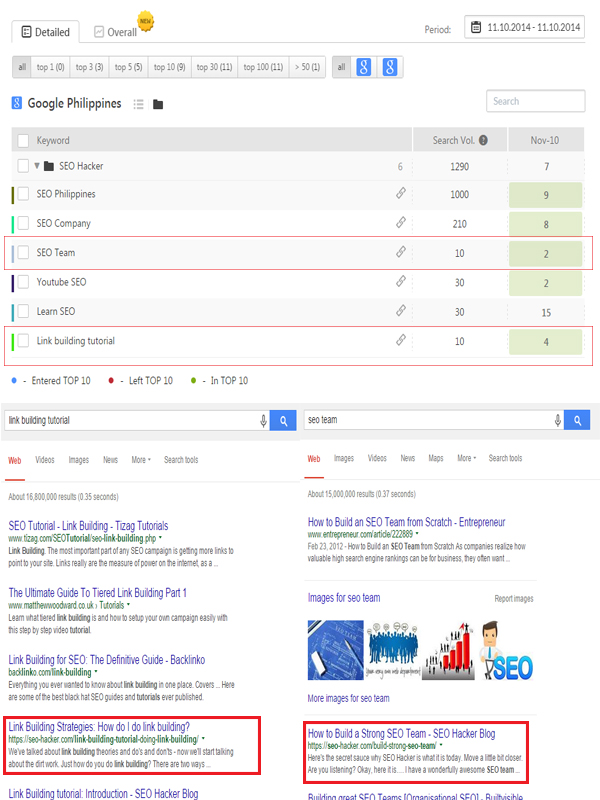
Task: Open the Period calendar date picker
Action: (x=479, y=28)
